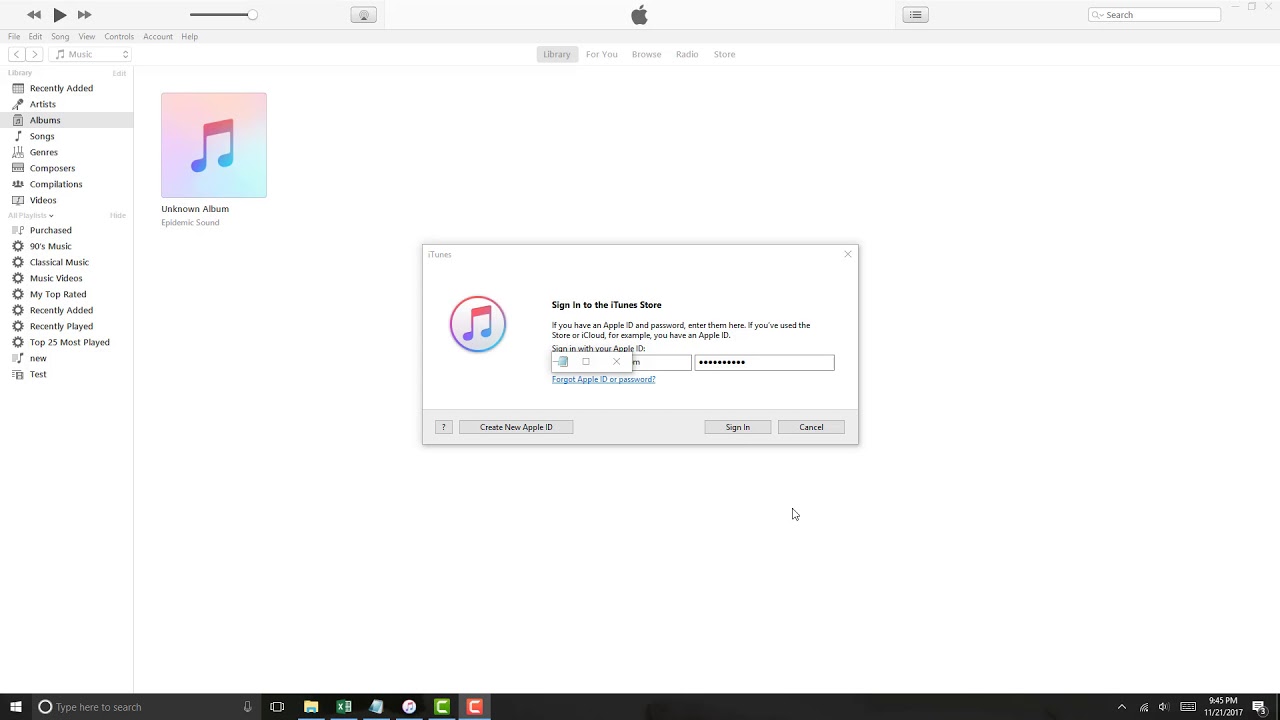Switch to the Library tab
Screen dimensions: 1280x720
pos(557,54)
